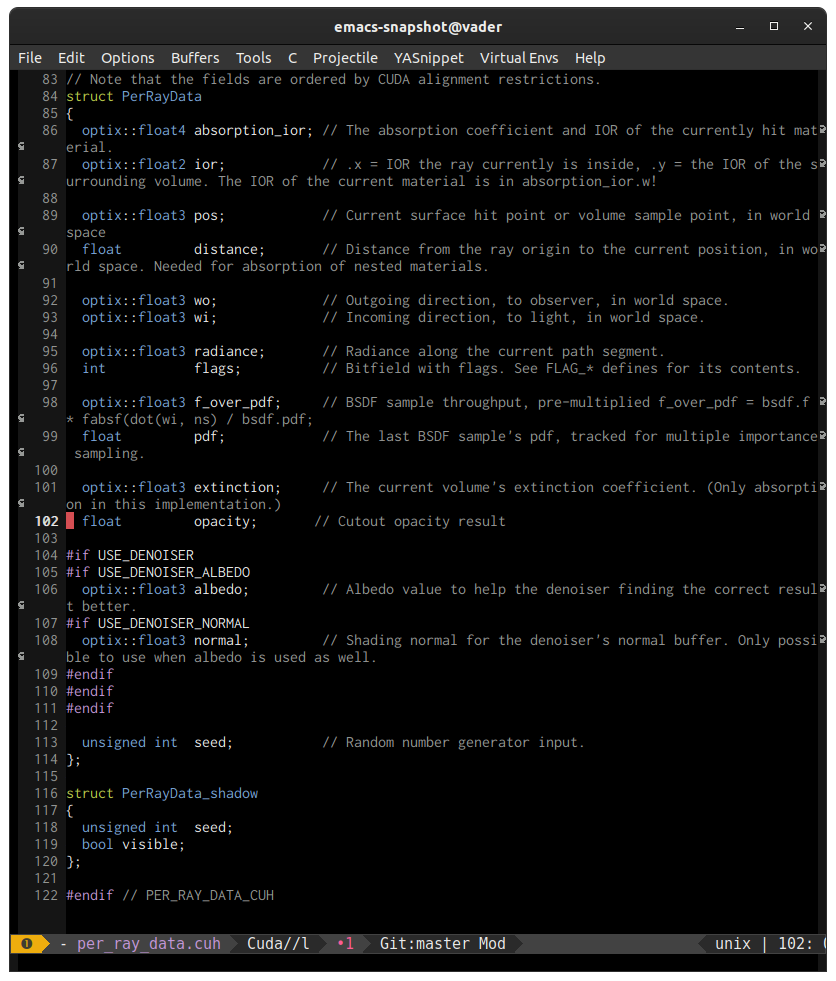Click the per_ray_data.cuh buffer name
Viewport: 836px width, 981px height.
coord(149,943)
